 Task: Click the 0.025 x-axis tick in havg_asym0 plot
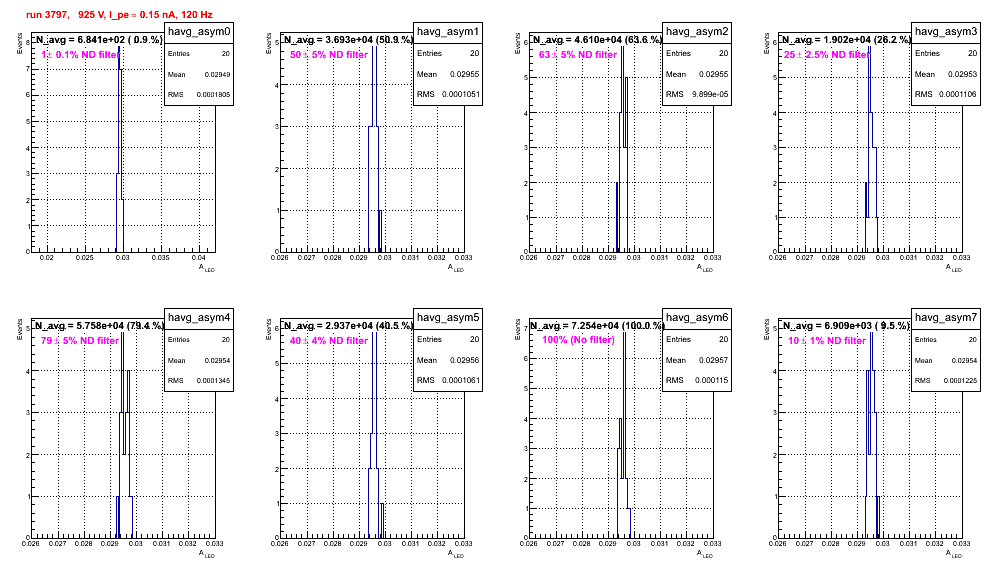click(84, 258)
